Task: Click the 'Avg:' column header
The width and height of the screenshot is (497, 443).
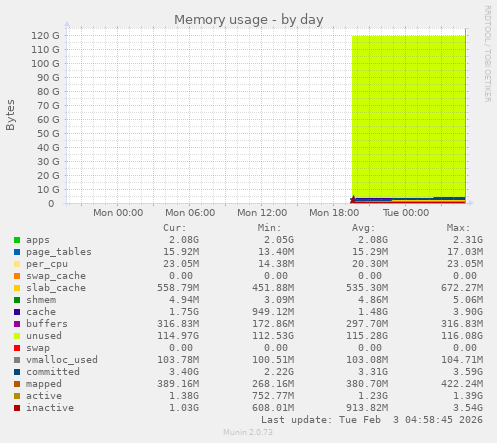Action: point(363,228)
